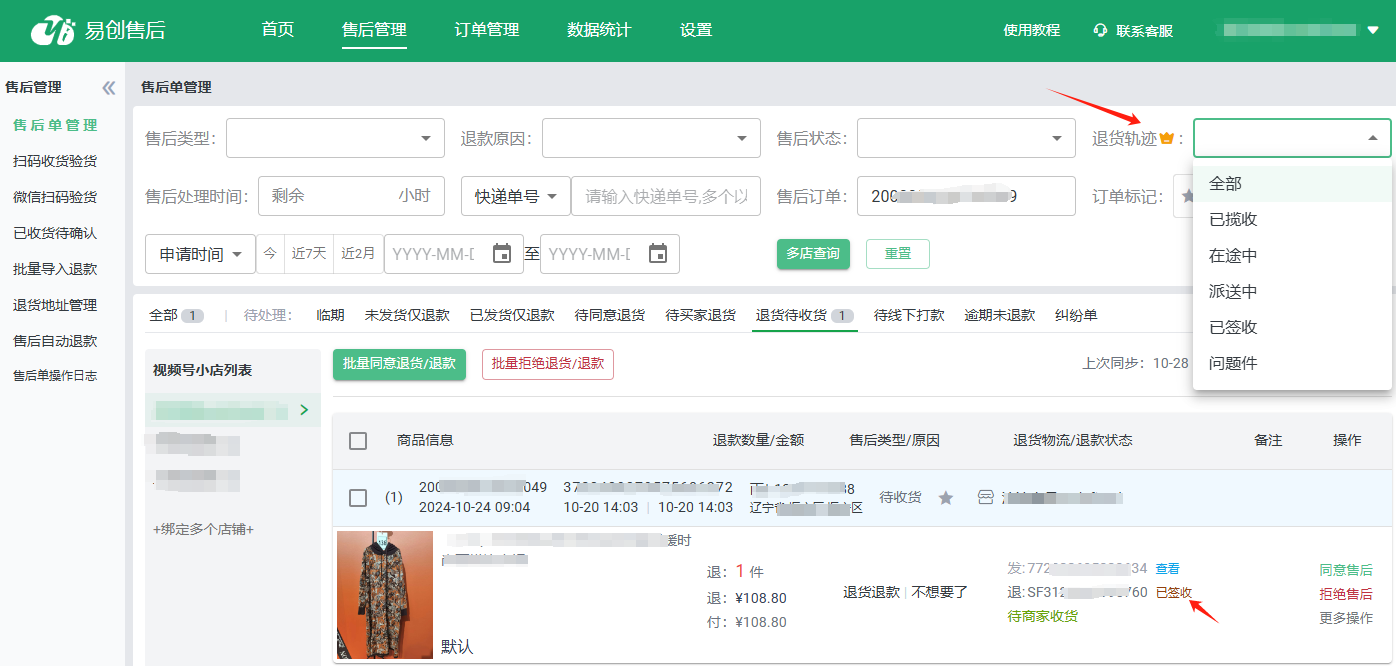This screenshot has width=1396, height=666.
Task: Check the select-all checkbox in table header
Action: tap(358, 441)
